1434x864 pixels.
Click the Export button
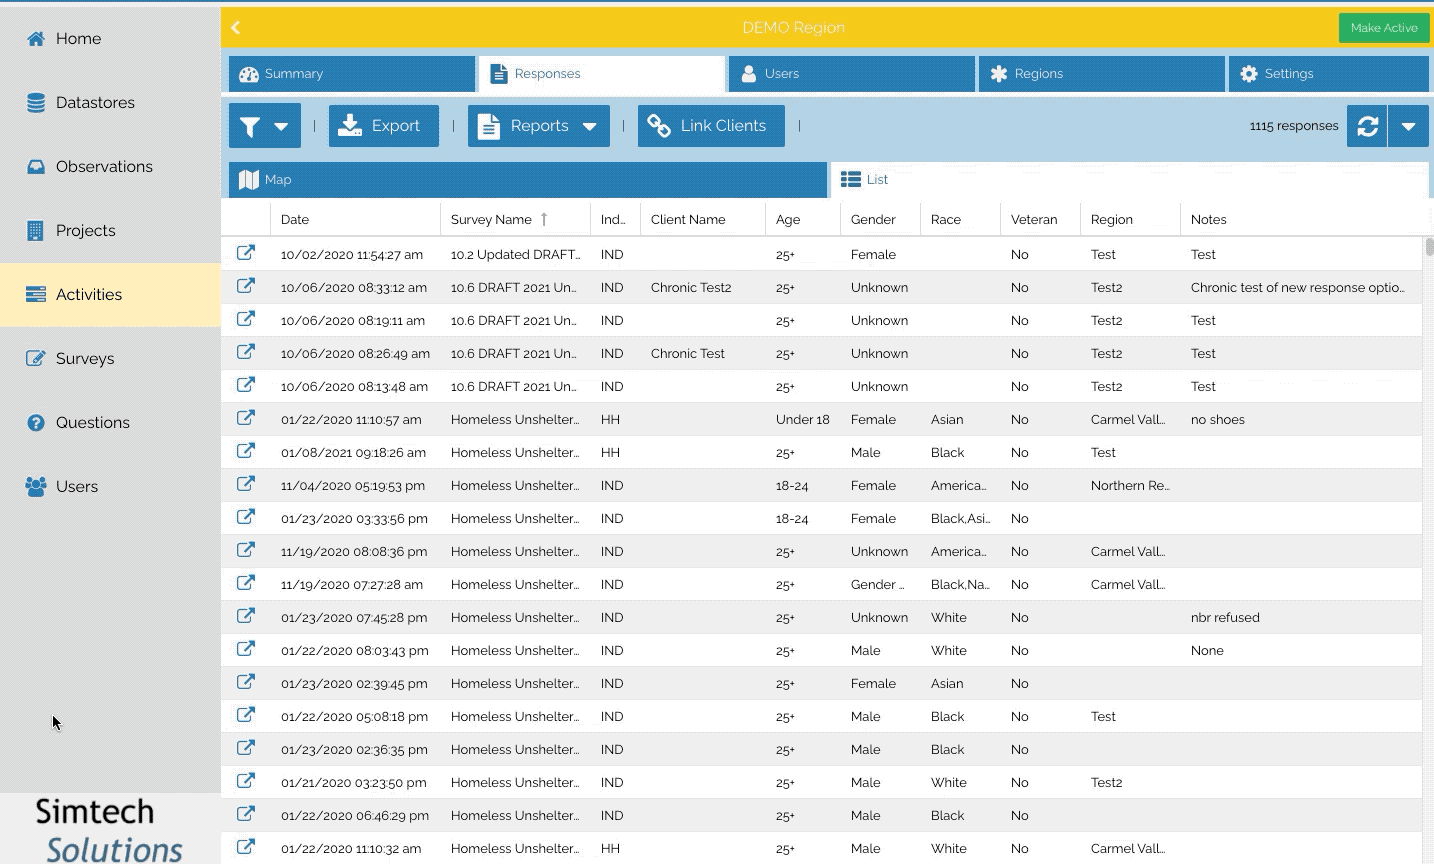[383, 126]
